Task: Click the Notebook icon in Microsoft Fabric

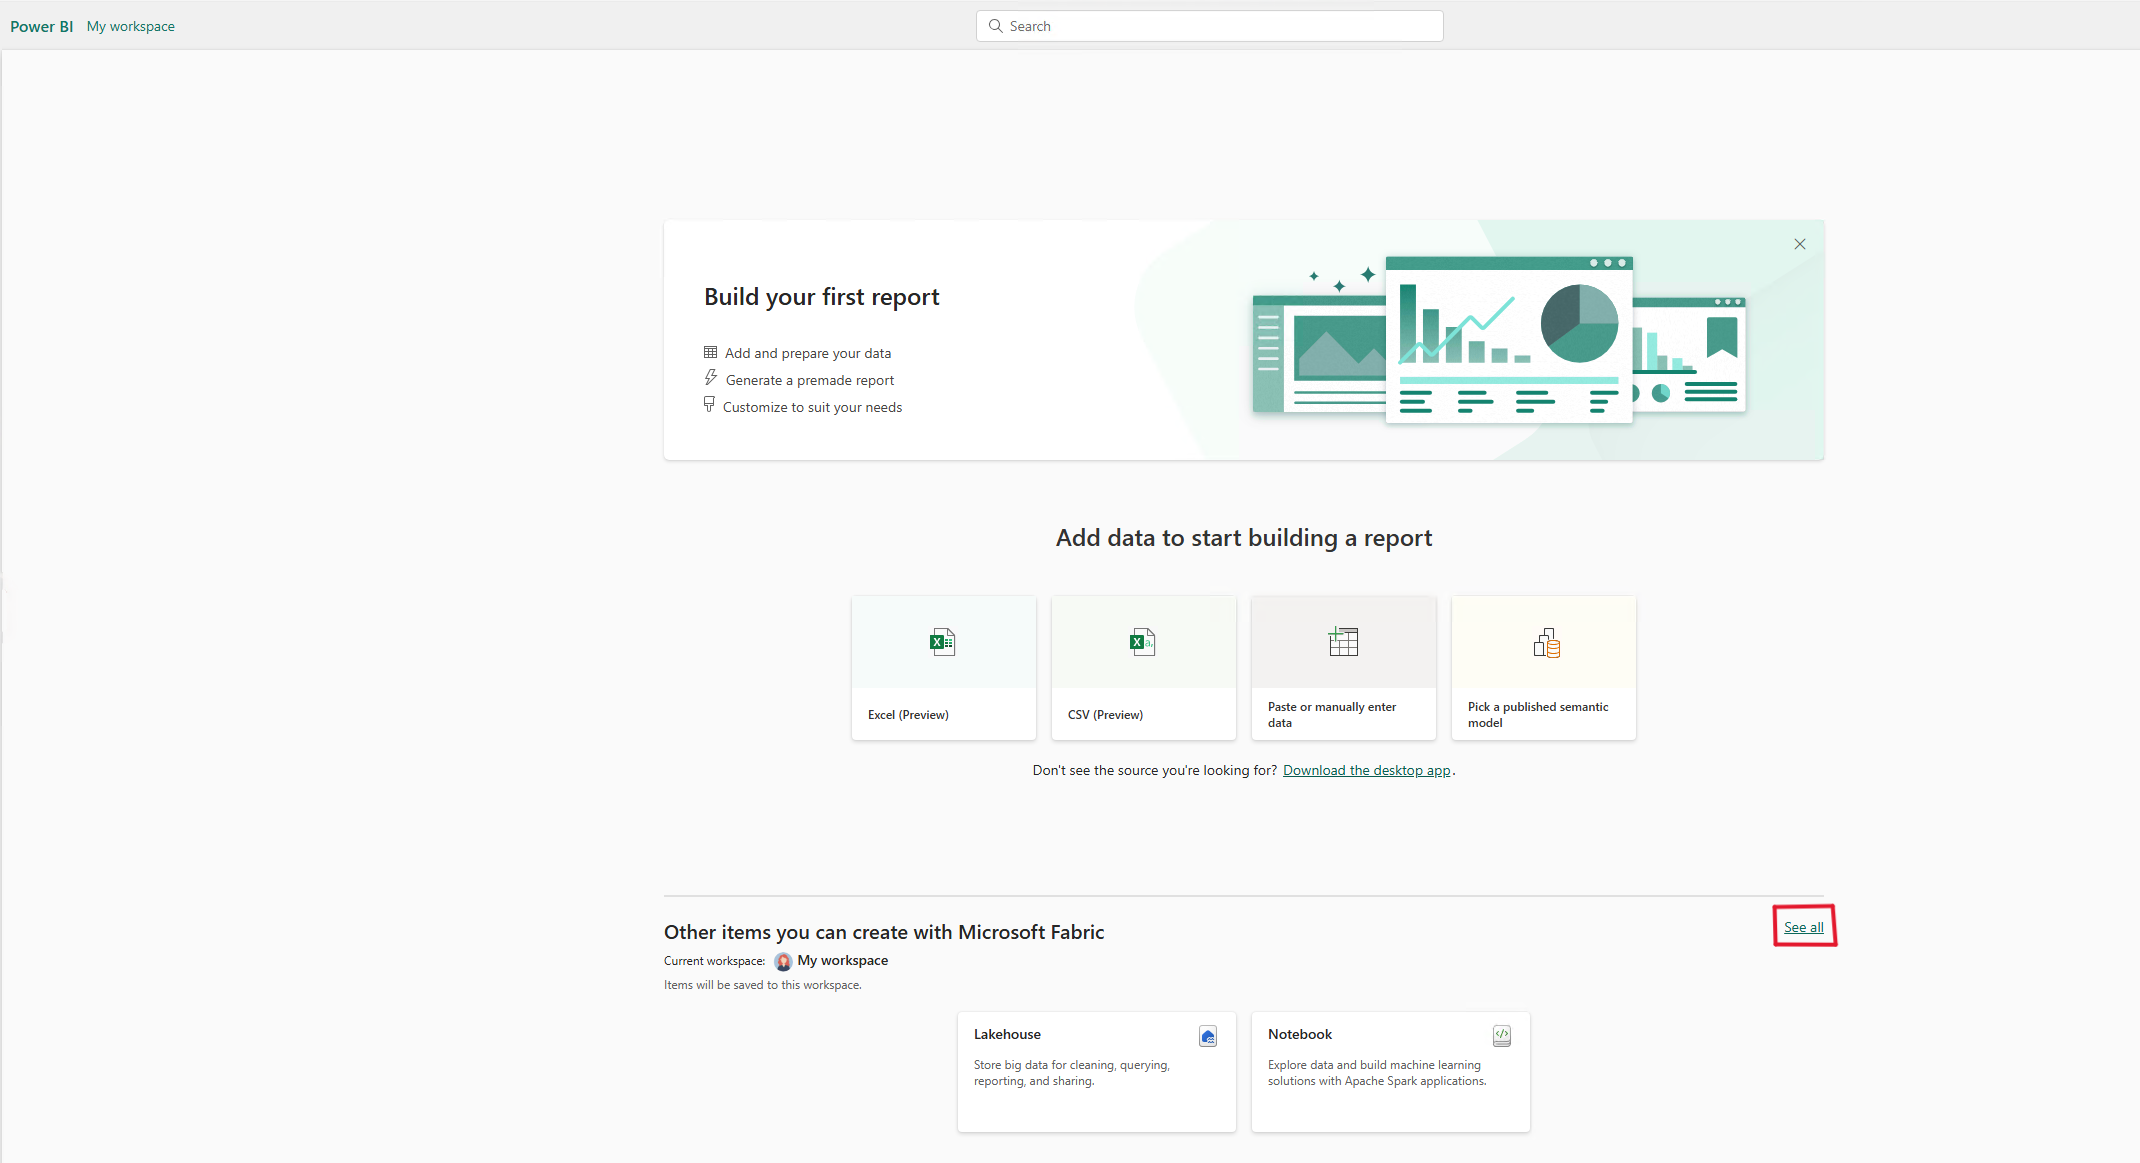Action: [x=1502, y=1033]
